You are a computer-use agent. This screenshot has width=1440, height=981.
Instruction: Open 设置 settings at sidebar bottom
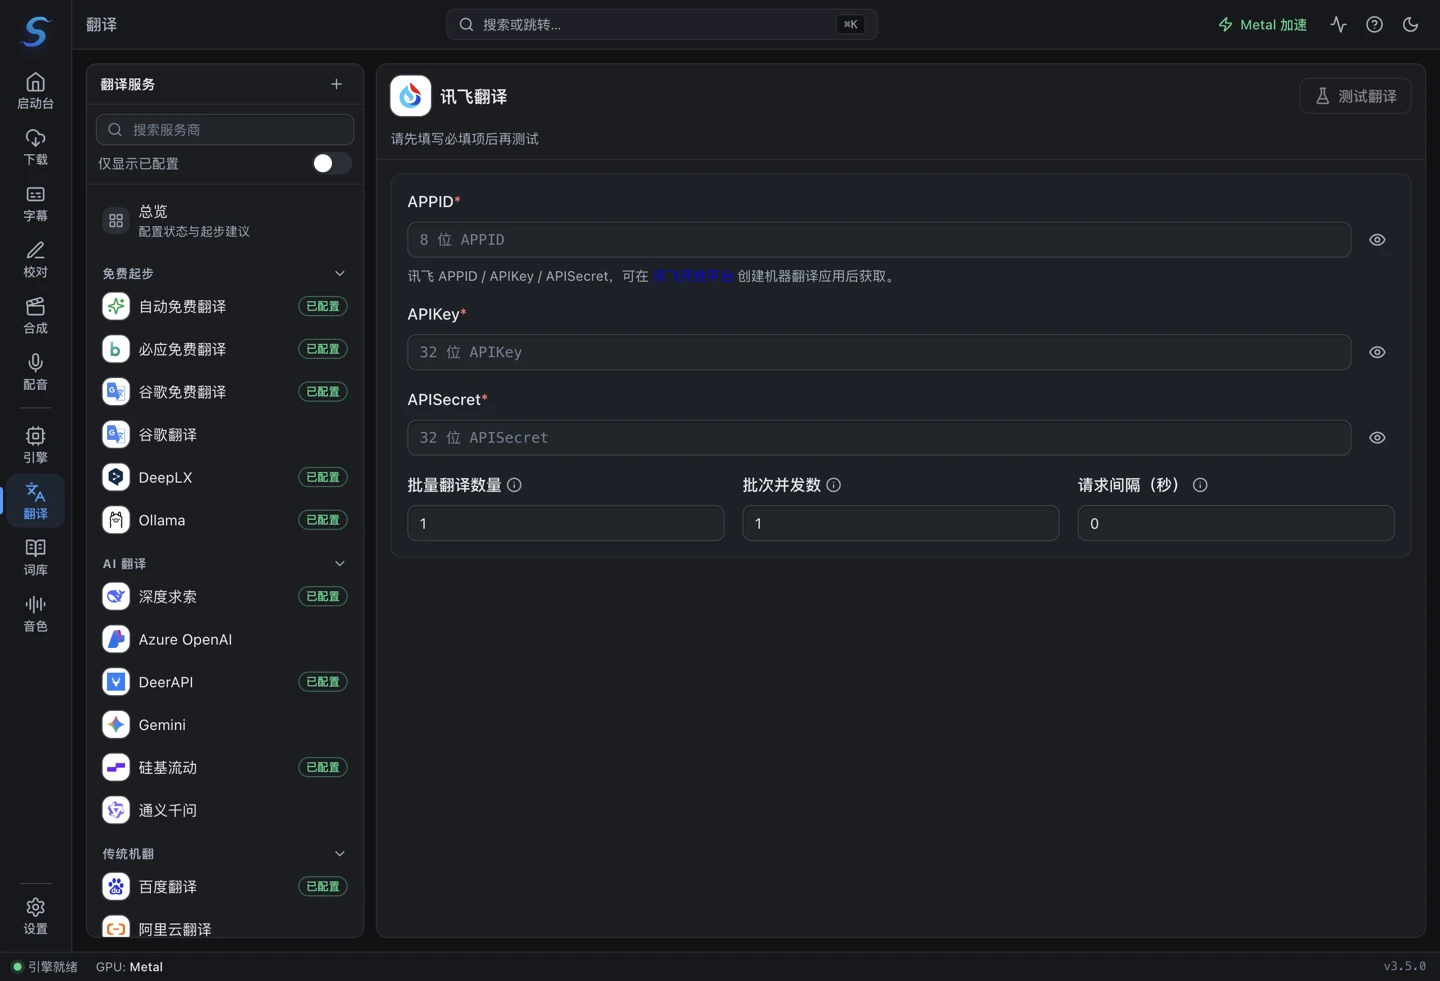pyautogui.click(x=36, y=915)
